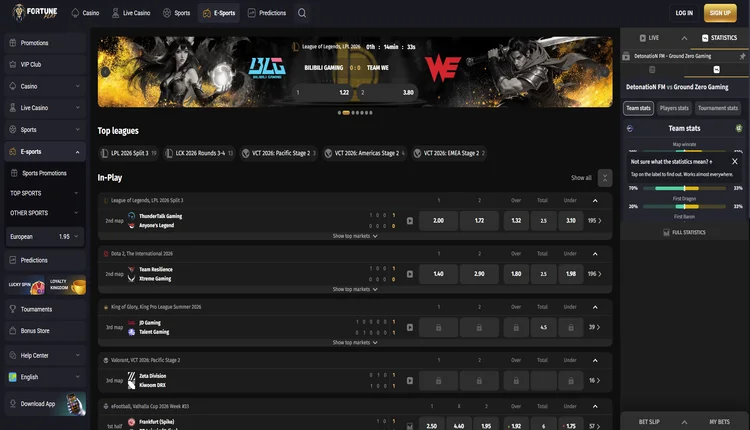
Task: Click the LOG IN button
Action: pyautogui.click(x=684, y=13)
